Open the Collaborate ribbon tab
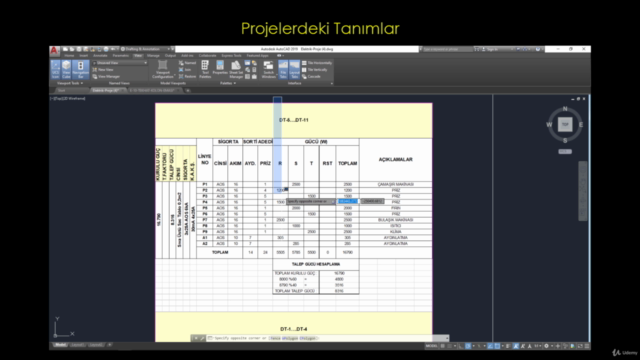Viewport: 640px width, 360px height. 207,56
